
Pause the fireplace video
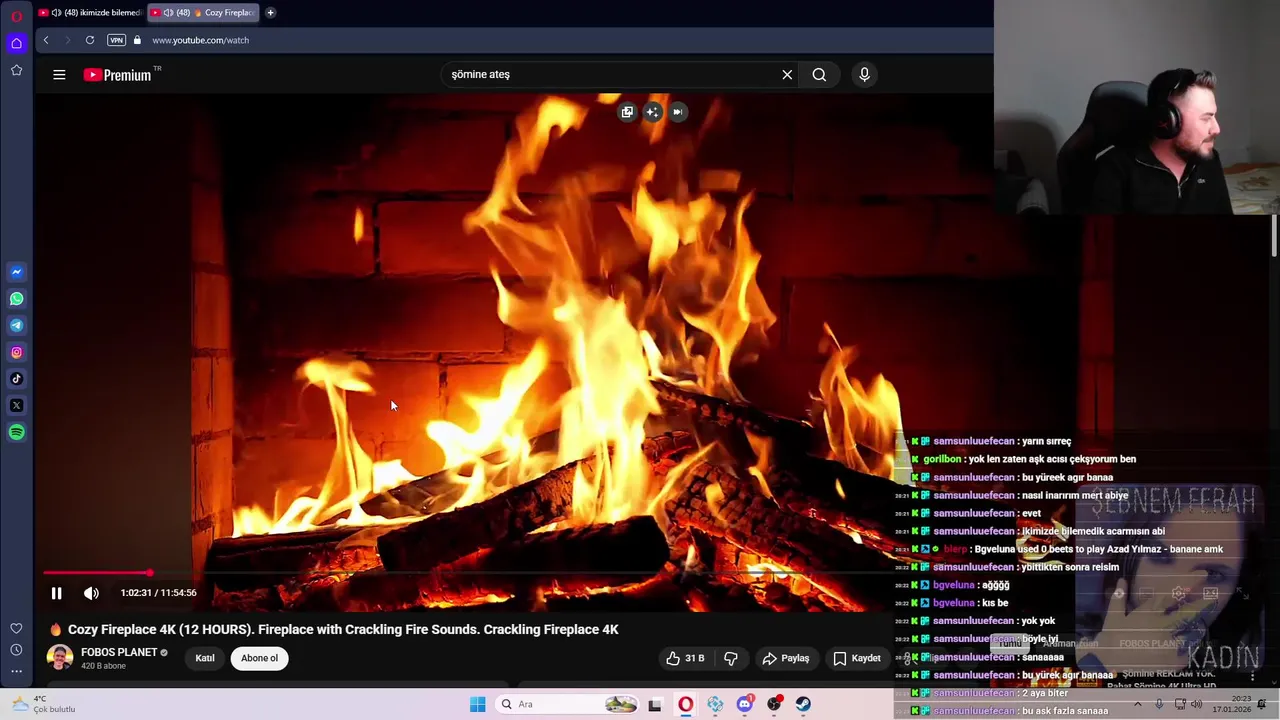point(57,593)
